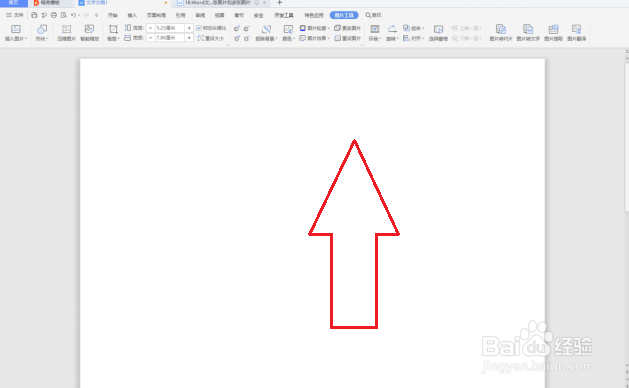Open the References (引用) tab
This screenshot has width=629, height=388.
pos(181,15)
